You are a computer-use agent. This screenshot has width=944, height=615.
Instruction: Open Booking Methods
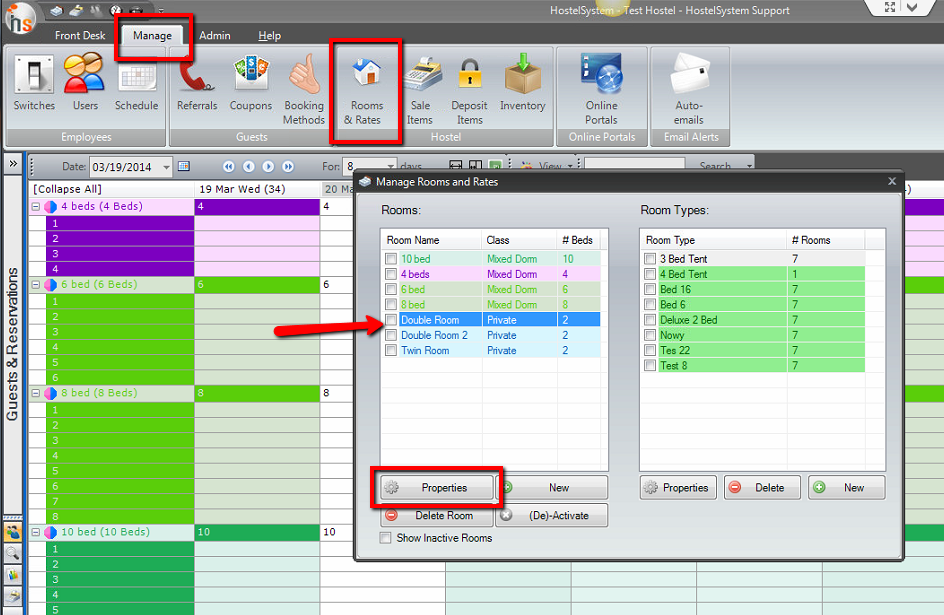(x=304, y=90)
